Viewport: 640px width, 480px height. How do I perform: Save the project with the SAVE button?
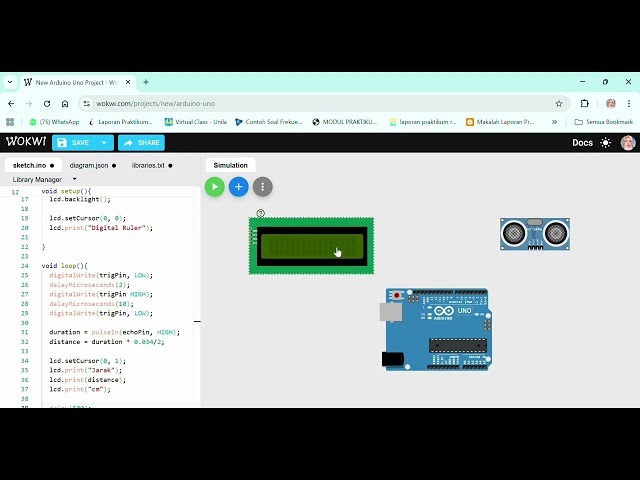coord(74,142)
